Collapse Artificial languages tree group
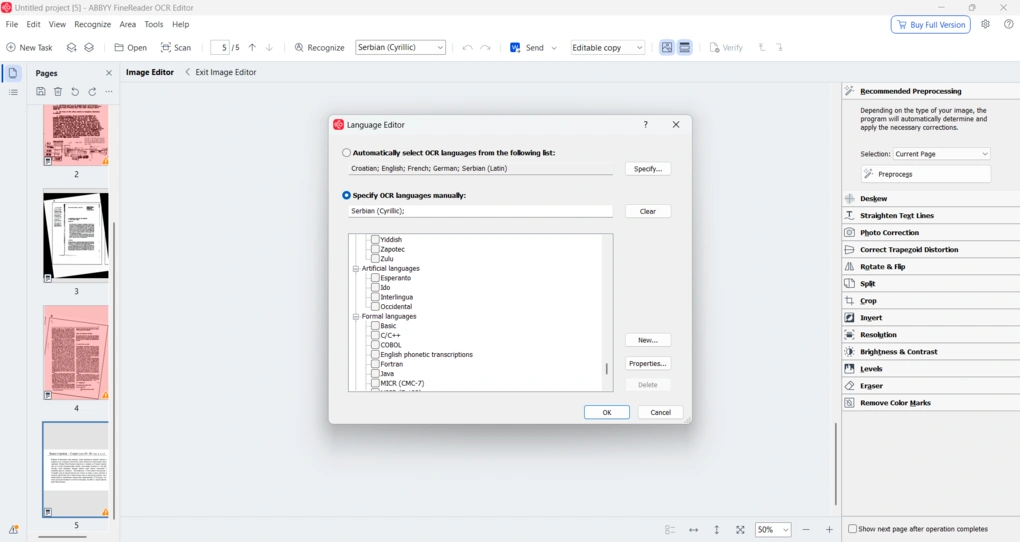 (356, 268)
